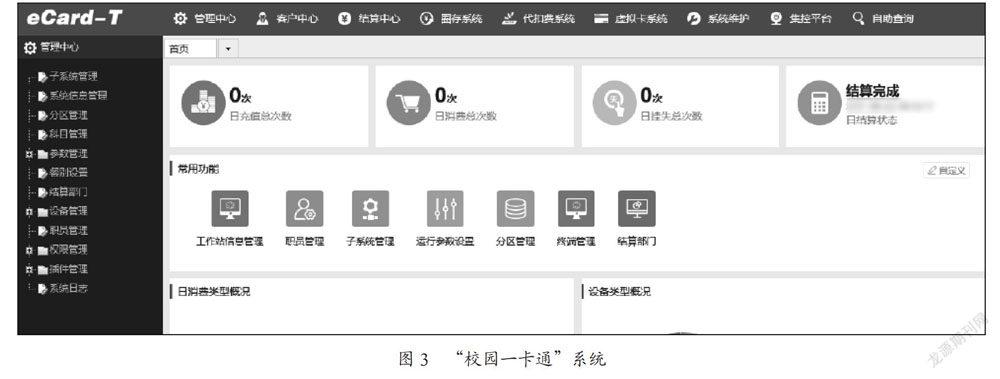Open the 客户中心 top menu

pos(287,19)
